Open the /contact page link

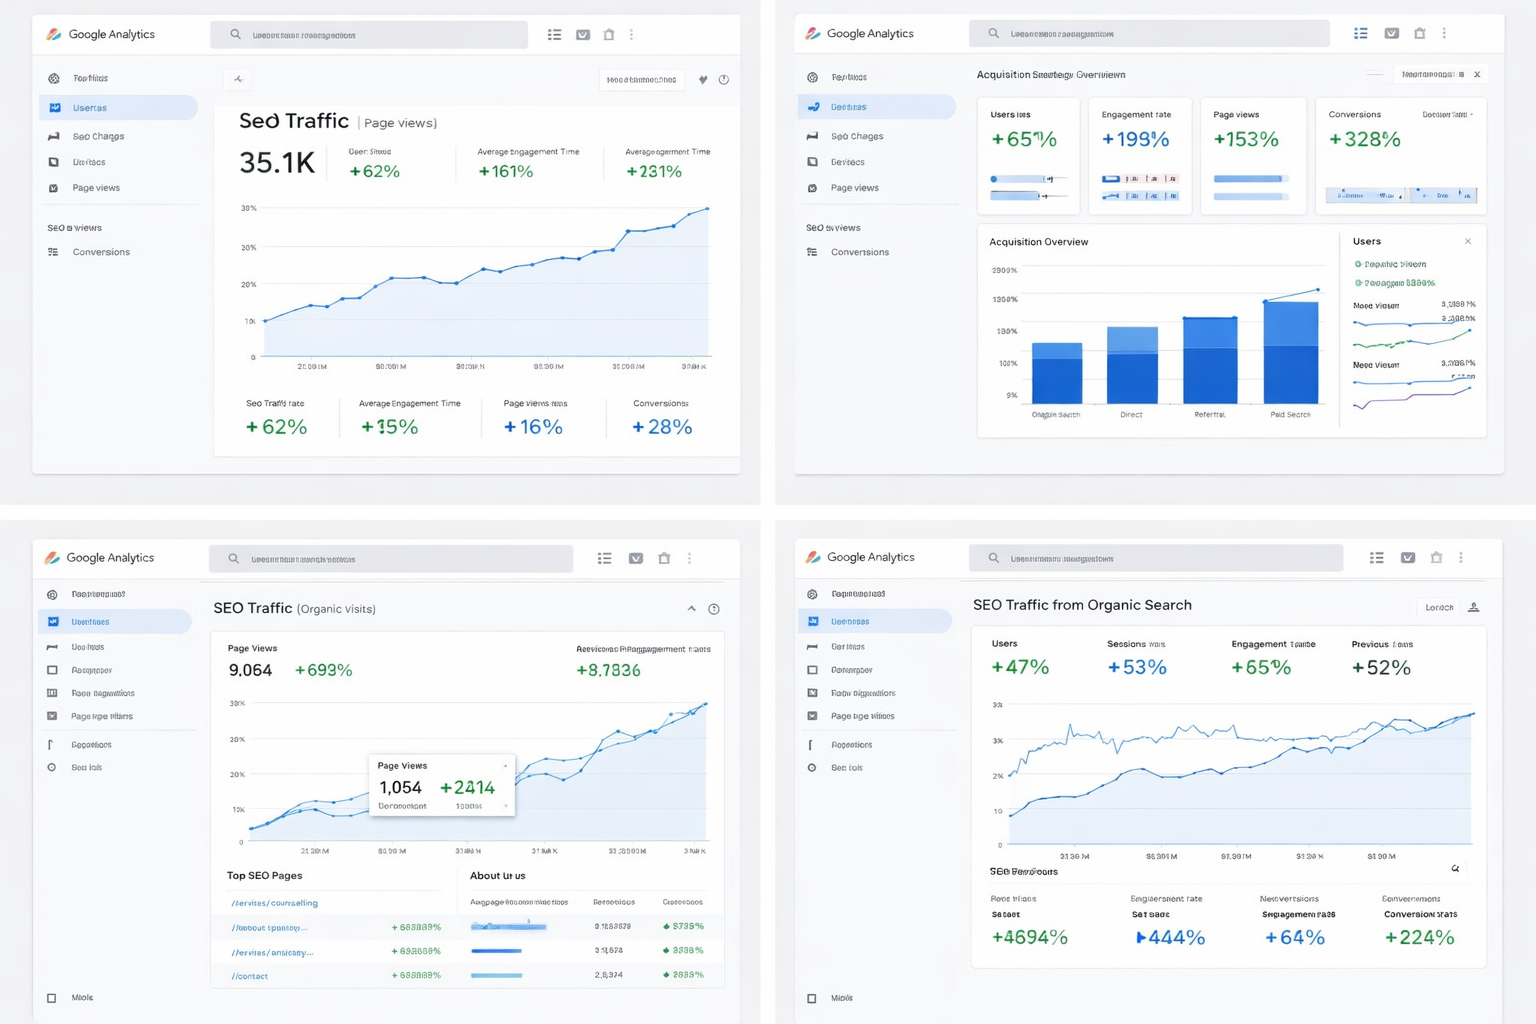(x=248, y=976)
